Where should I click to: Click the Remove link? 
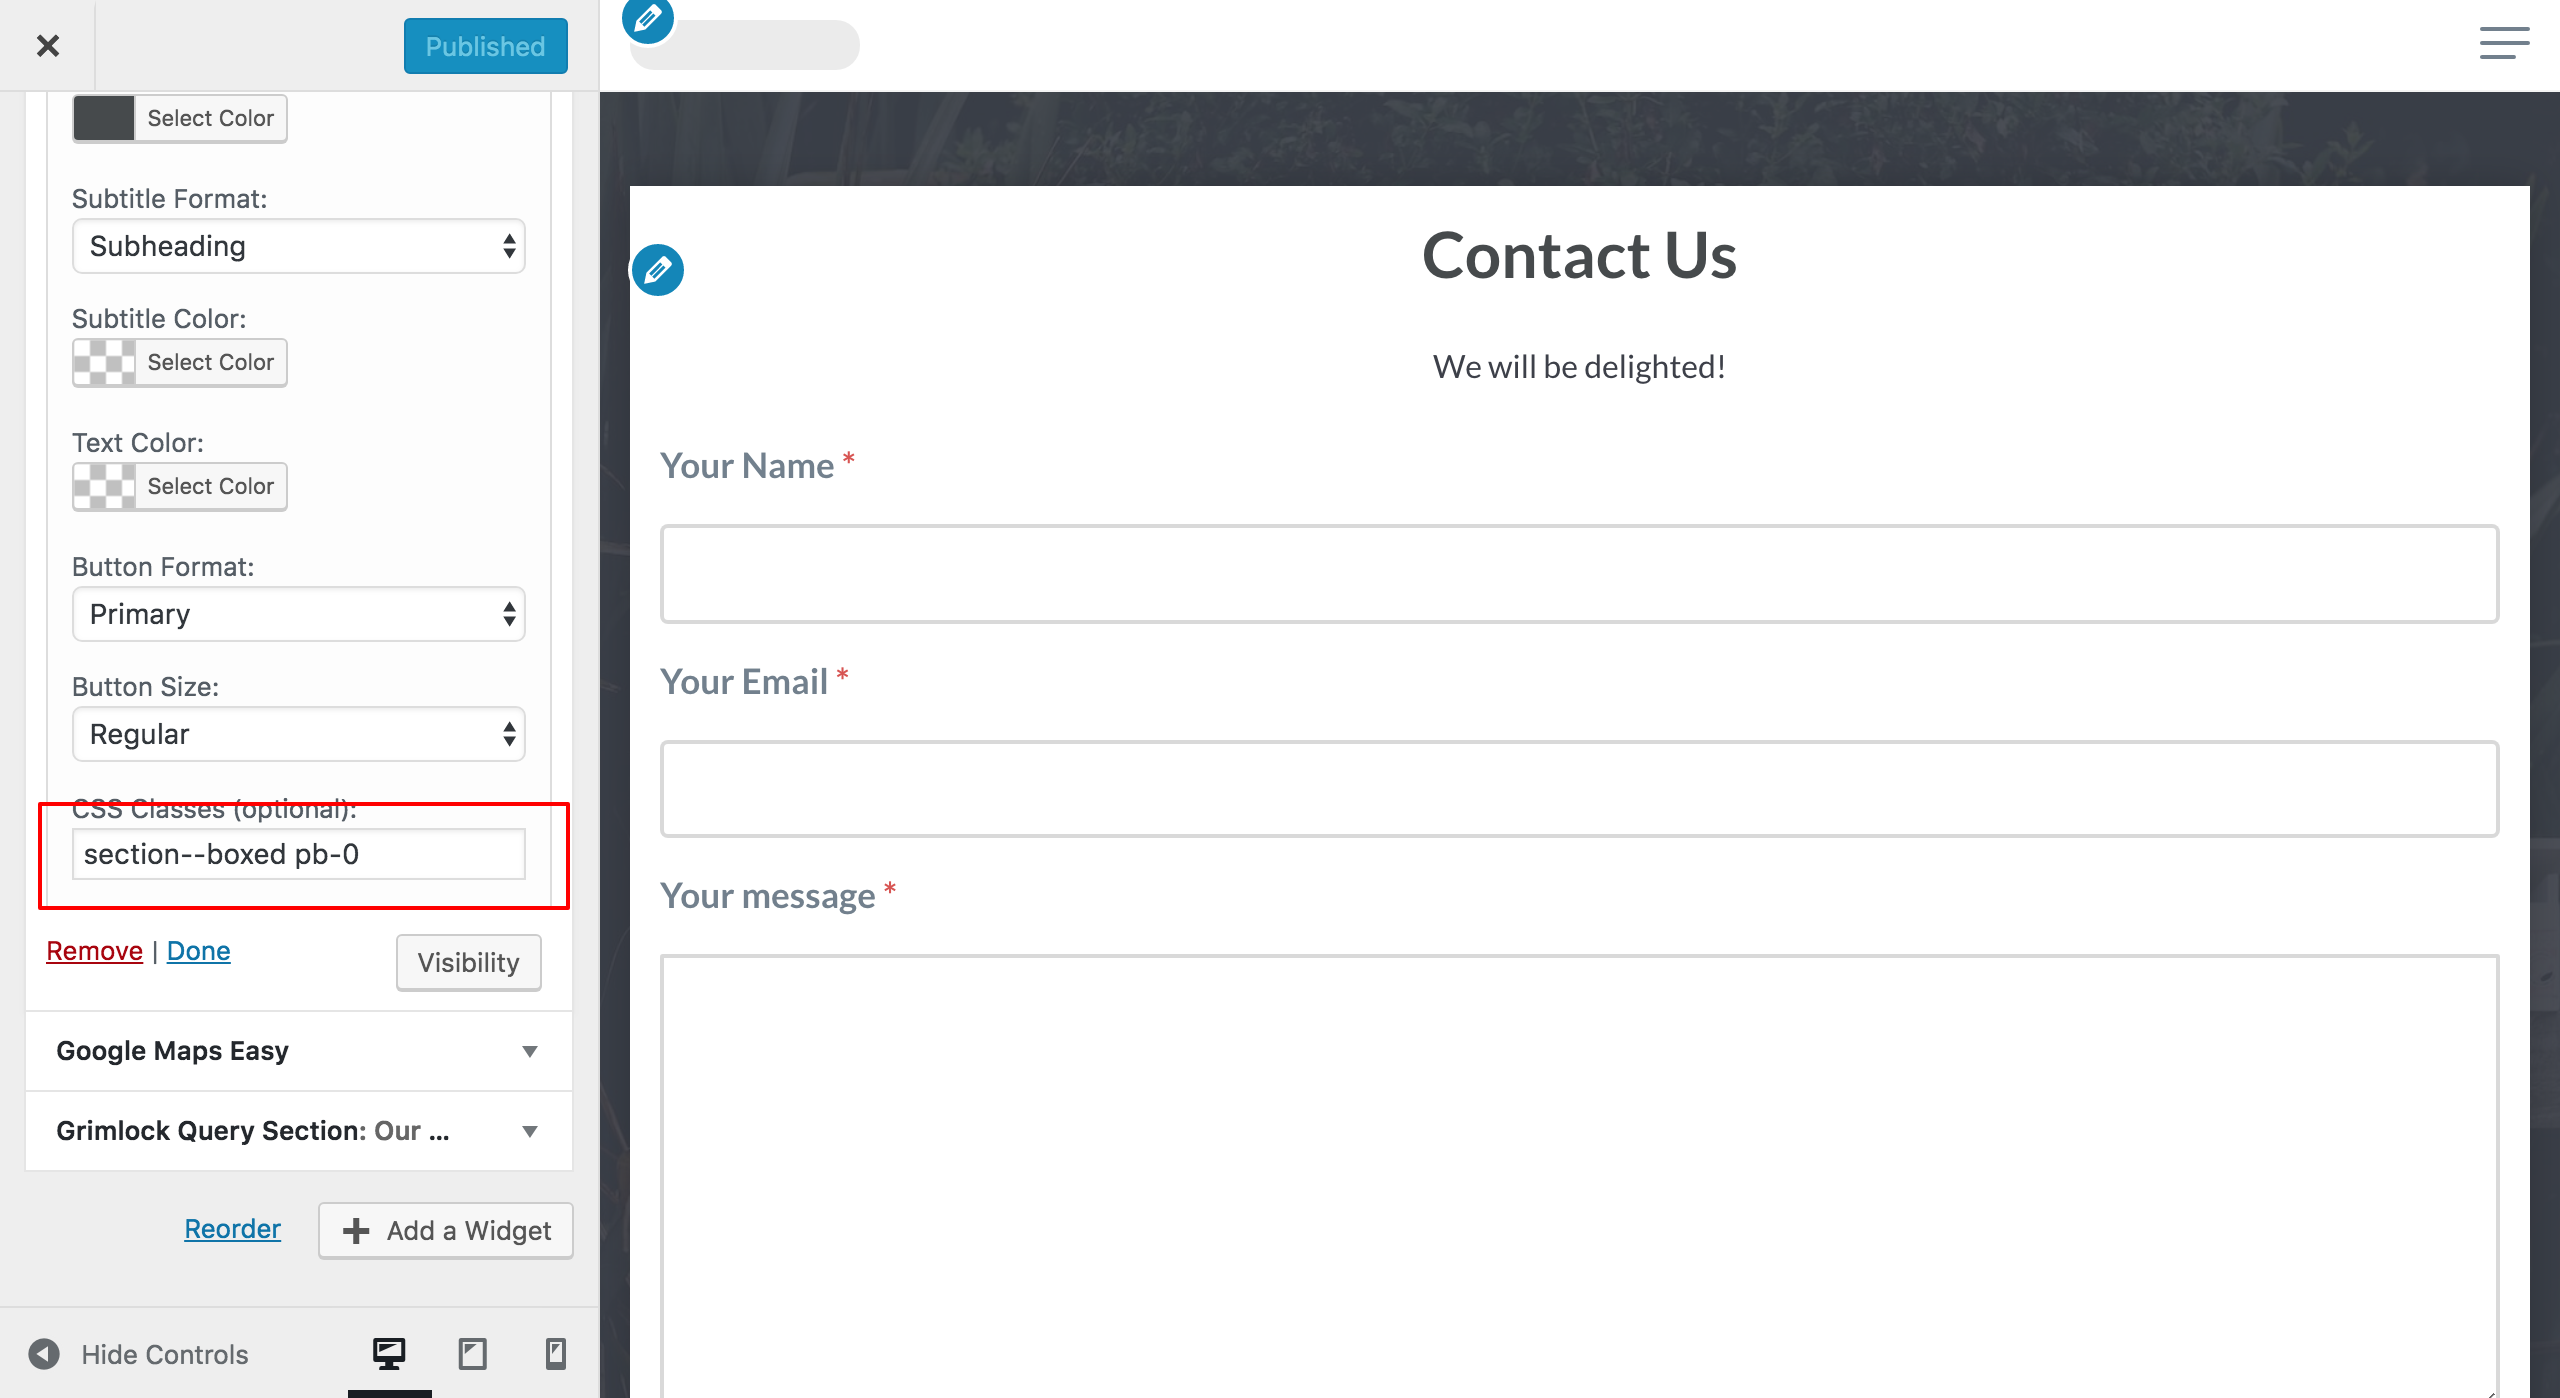coord(94,951)
